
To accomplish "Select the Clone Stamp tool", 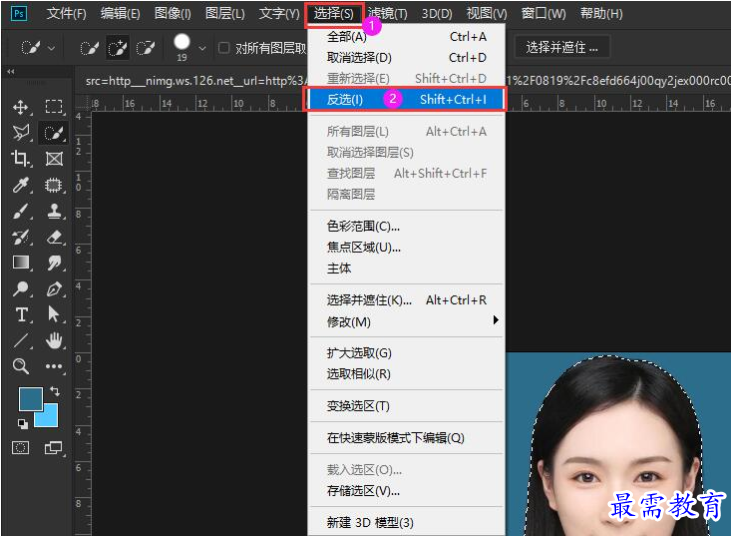I will pos(54,211).
